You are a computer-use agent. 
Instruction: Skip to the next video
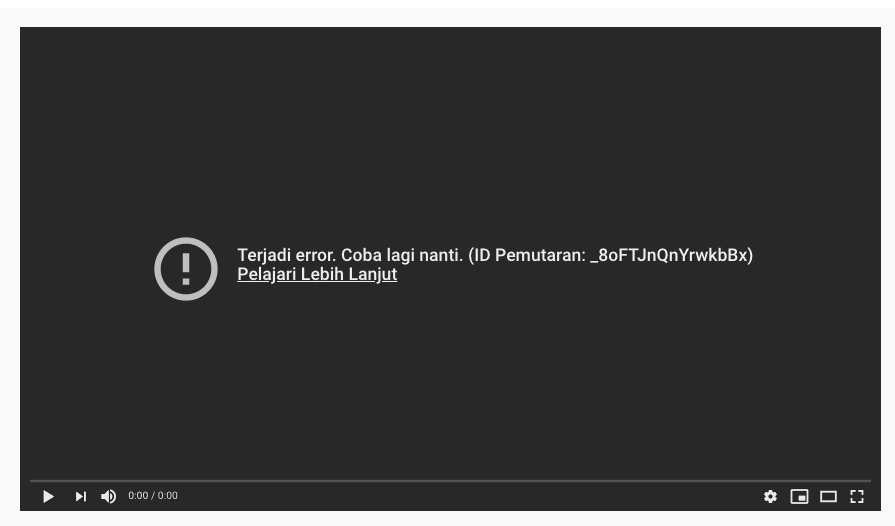click(x=80, y=496)
